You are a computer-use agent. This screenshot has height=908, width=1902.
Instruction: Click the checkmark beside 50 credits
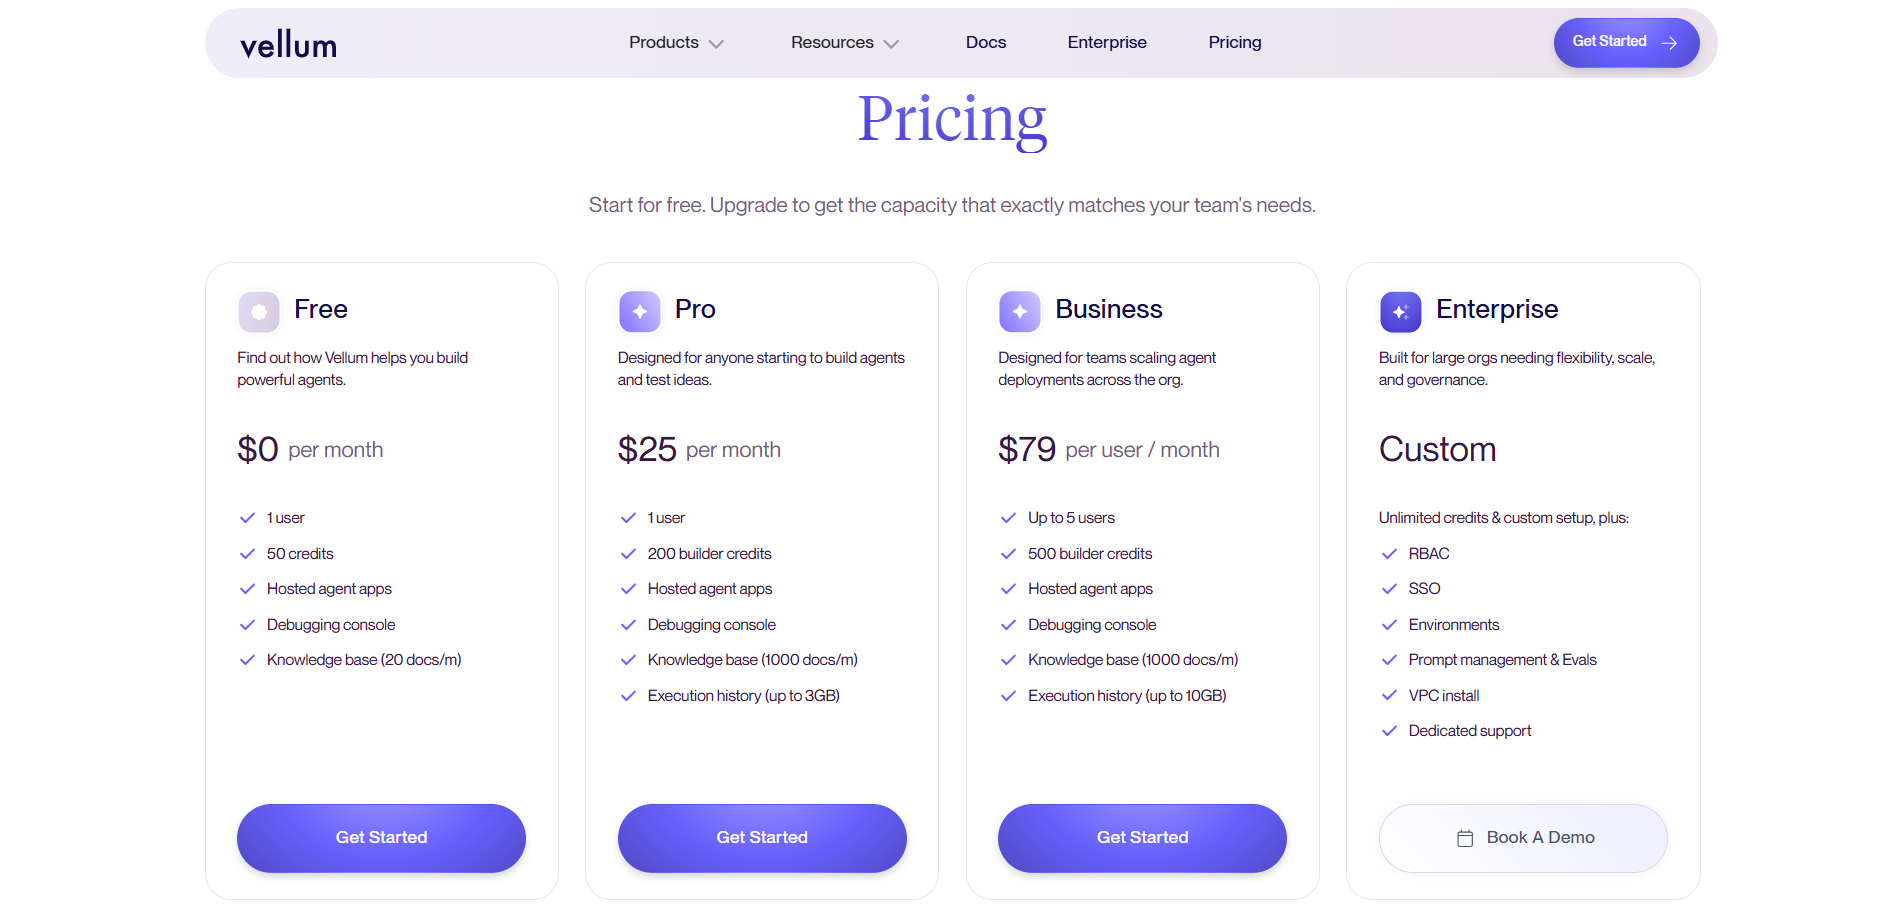tap(246, 553)
